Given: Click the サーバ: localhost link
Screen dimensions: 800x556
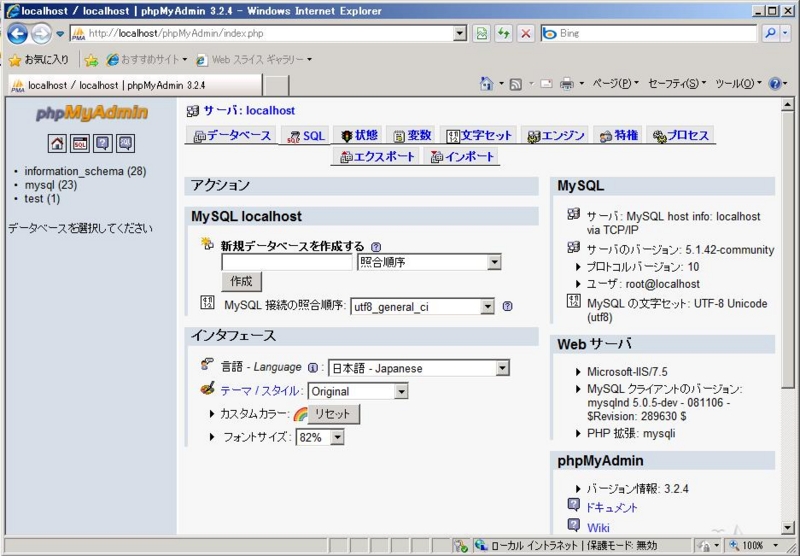Looking at the screenshot, I should pos(249,111).
